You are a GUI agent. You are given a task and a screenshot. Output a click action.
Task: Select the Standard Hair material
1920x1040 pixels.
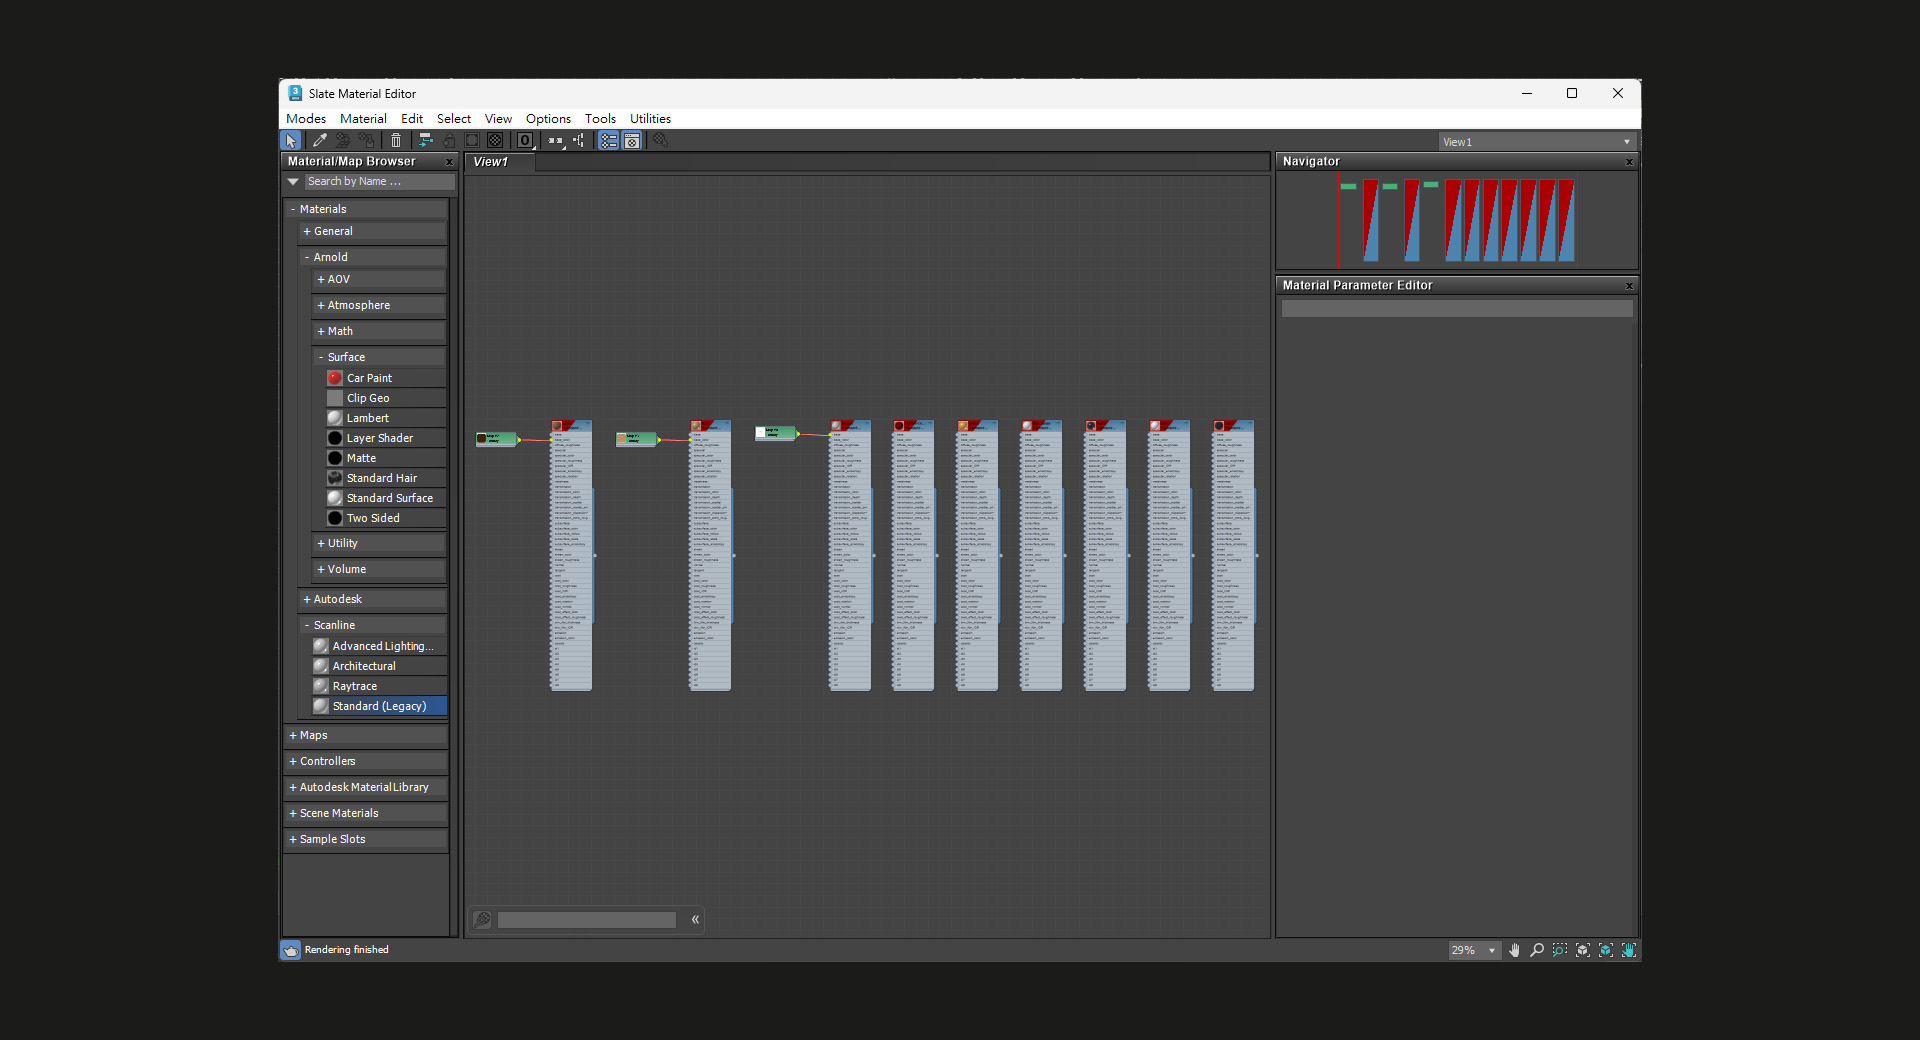tap(385, 478)
